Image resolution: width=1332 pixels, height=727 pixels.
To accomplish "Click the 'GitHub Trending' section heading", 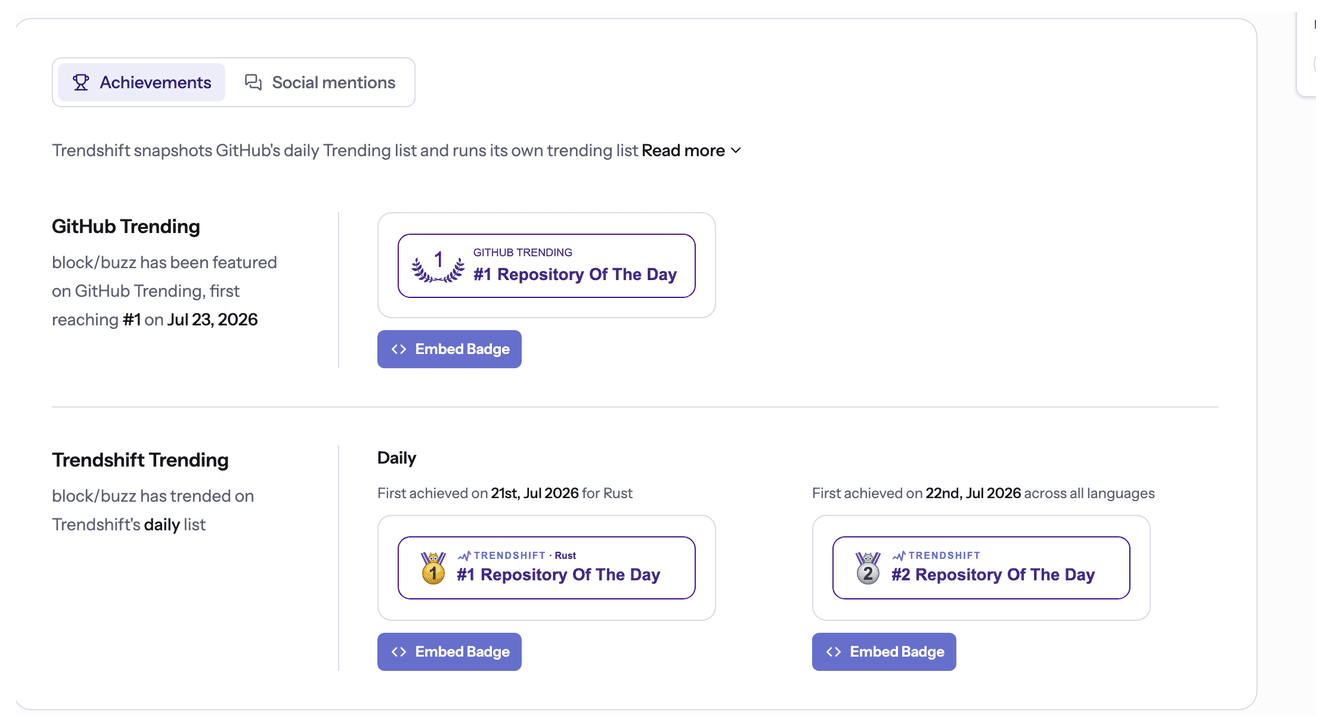I will point(126,226).
